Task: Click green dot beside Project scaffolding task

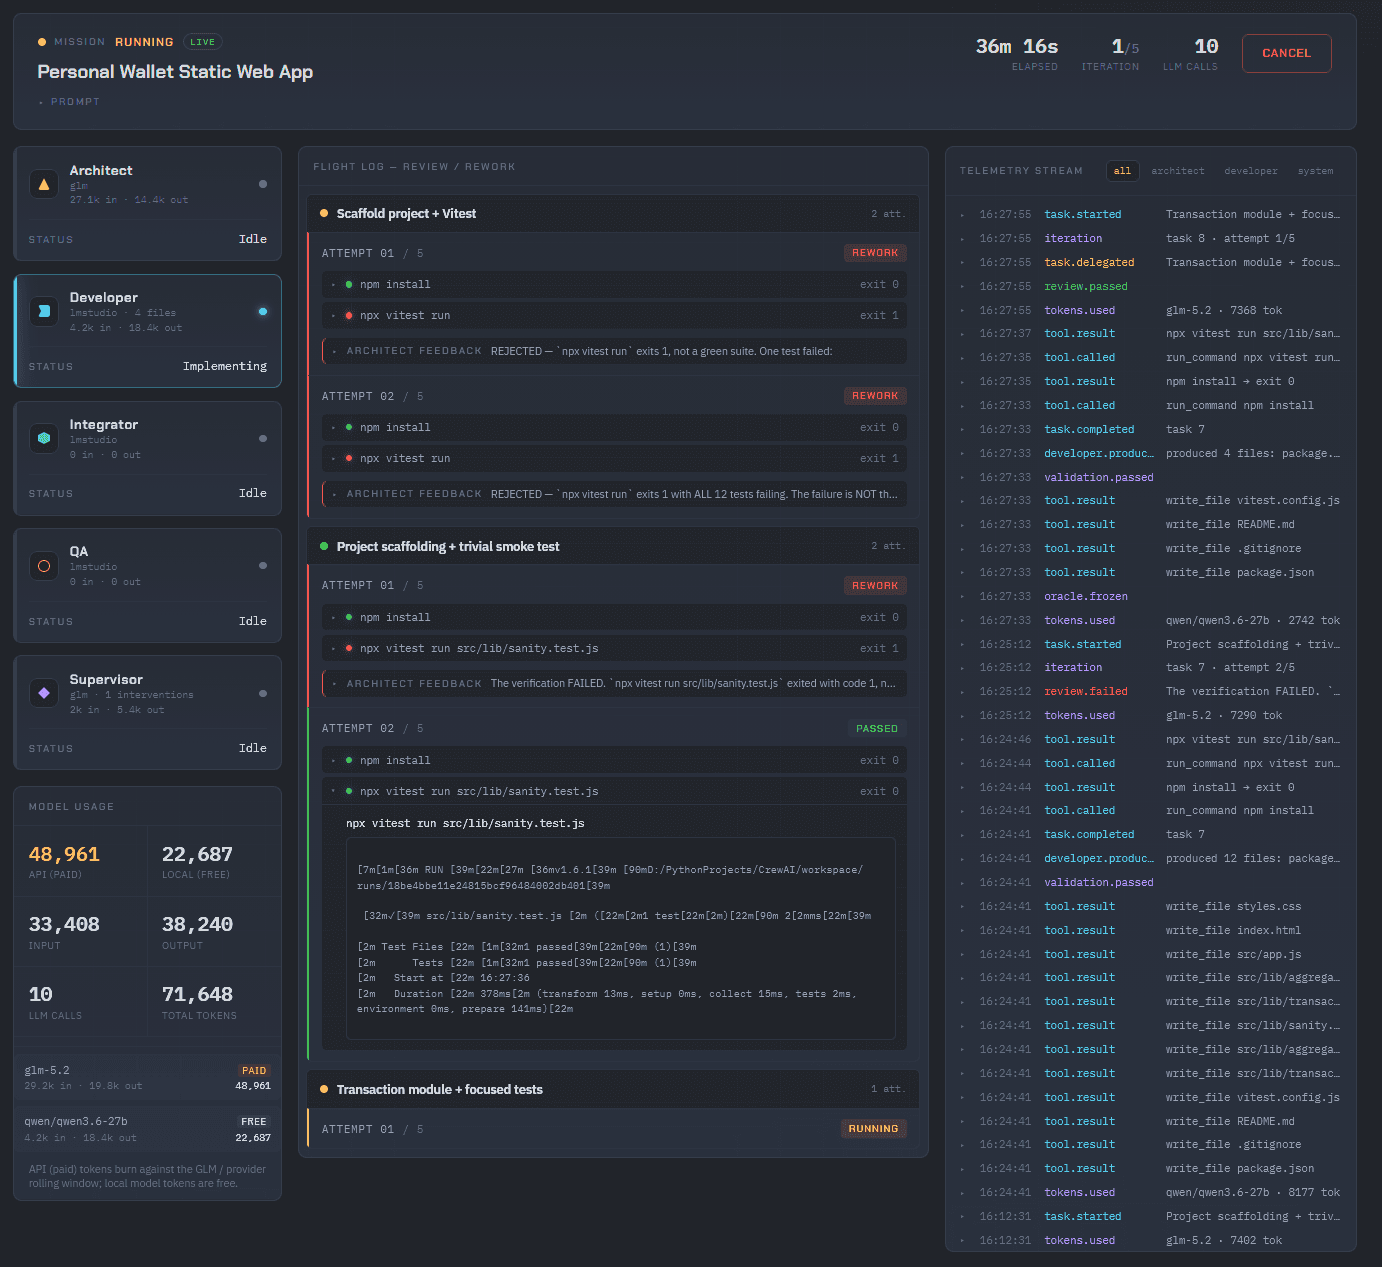Action: coord(324,546)
